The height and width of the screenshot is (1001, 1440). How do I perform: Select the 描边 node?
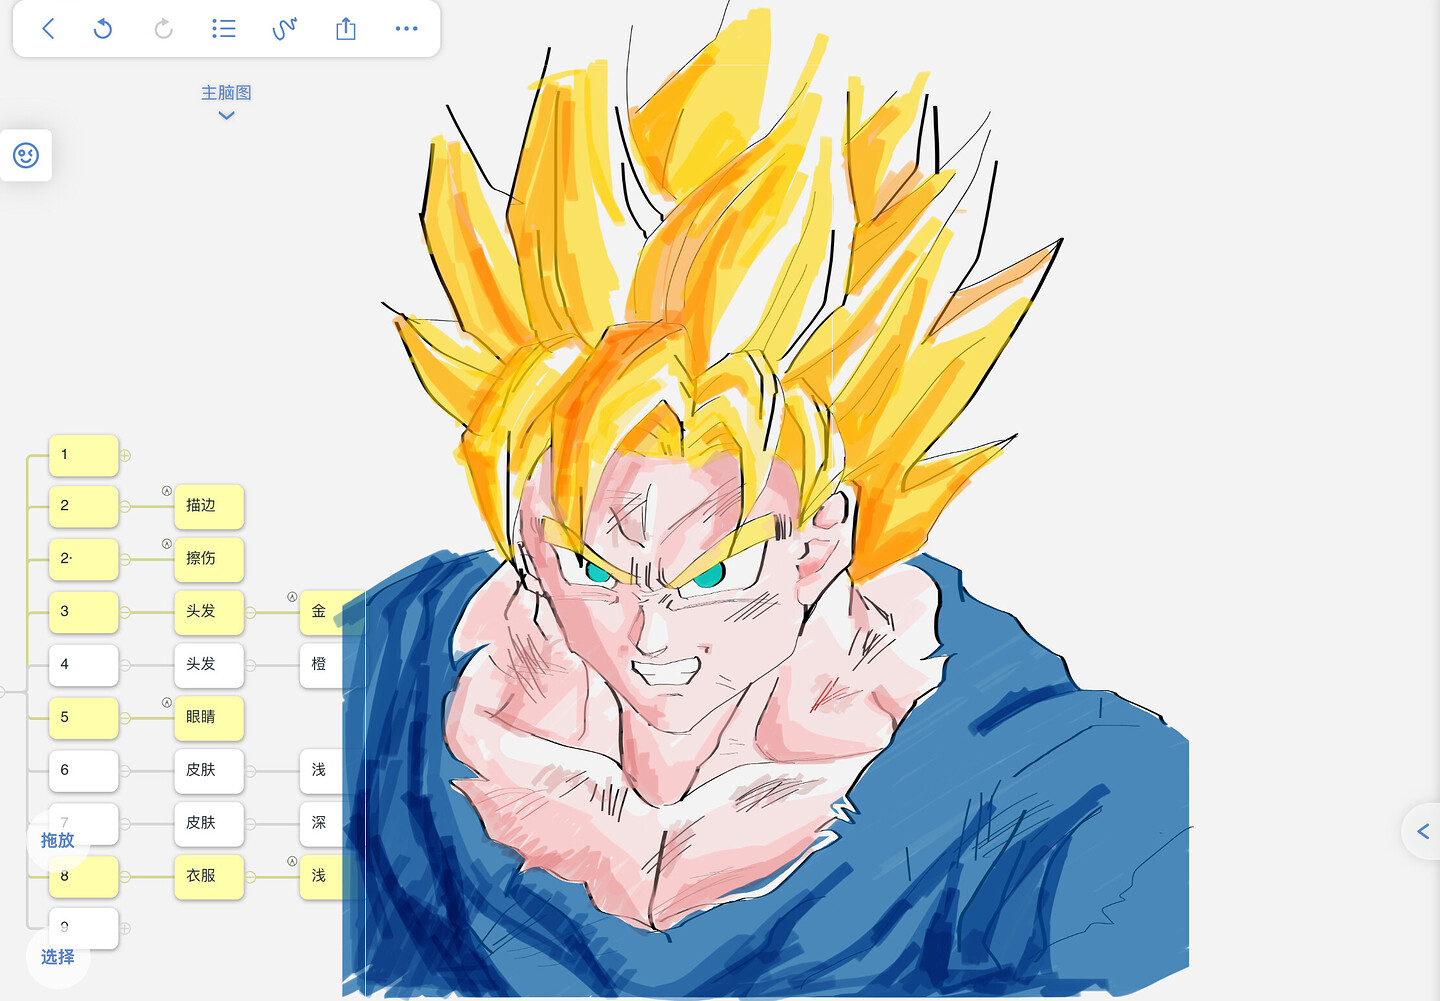(x=209, y=506)
